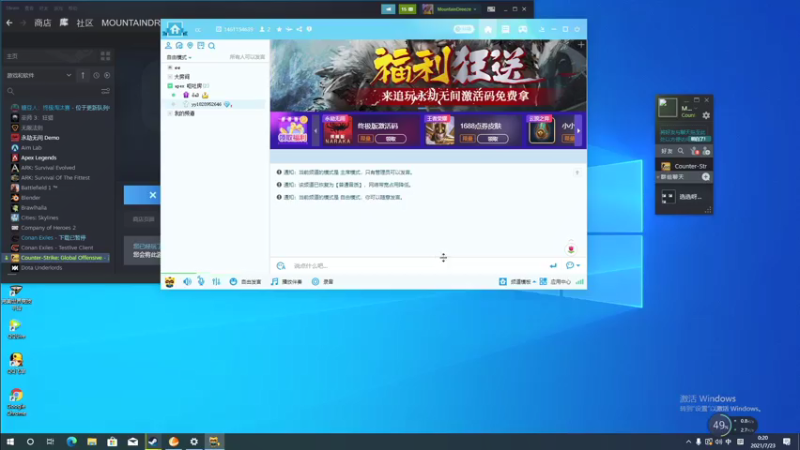Viewport: 800px width, 450px height.
Task: Open the Library menu in Steam
Action: (64, 23)
